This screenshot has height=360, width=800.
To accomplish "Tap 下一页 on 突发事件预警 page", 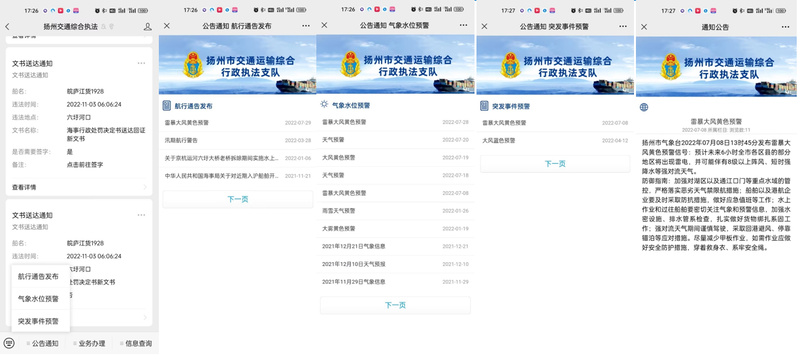I will pos(555,164).
